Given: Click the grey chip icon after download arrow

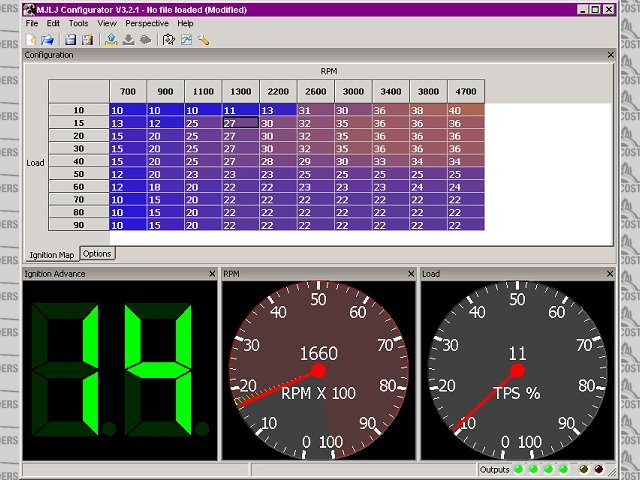Looking at the screenshot, I should 145,39.
